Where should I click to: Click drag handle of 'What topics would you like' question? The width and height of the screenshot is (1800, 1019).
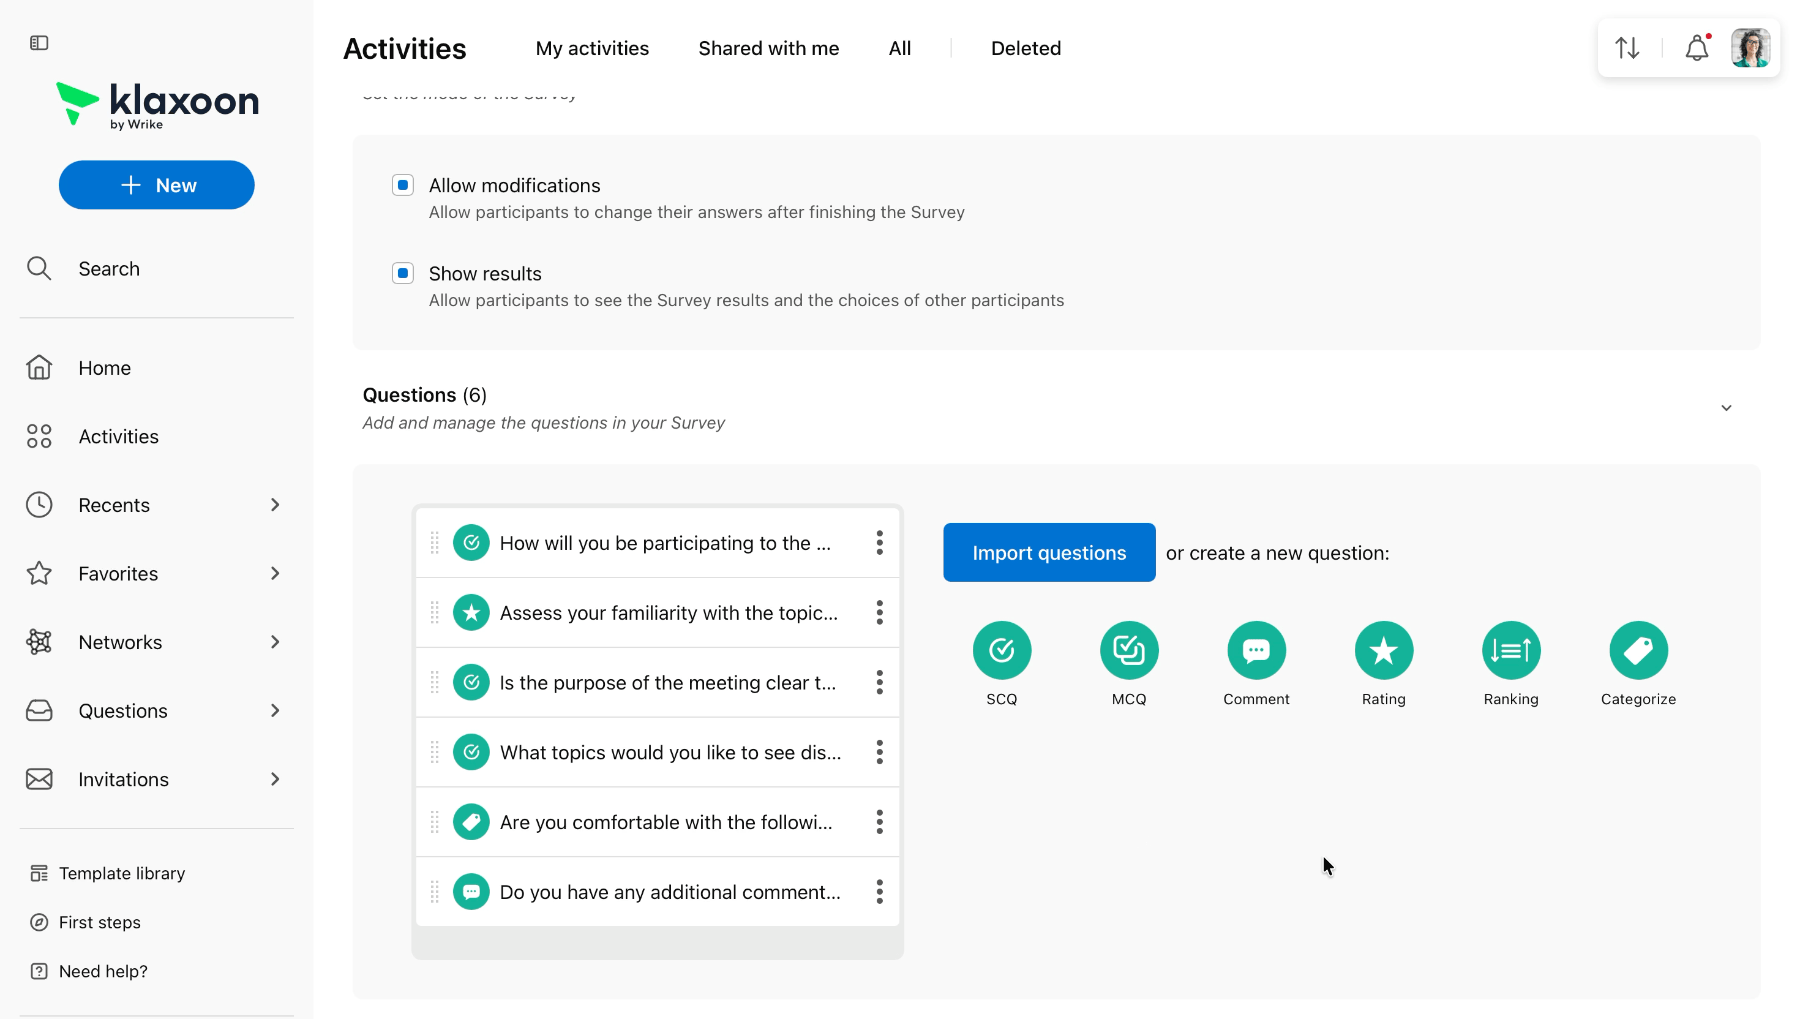pyautogui.click(x=435, y=752)
